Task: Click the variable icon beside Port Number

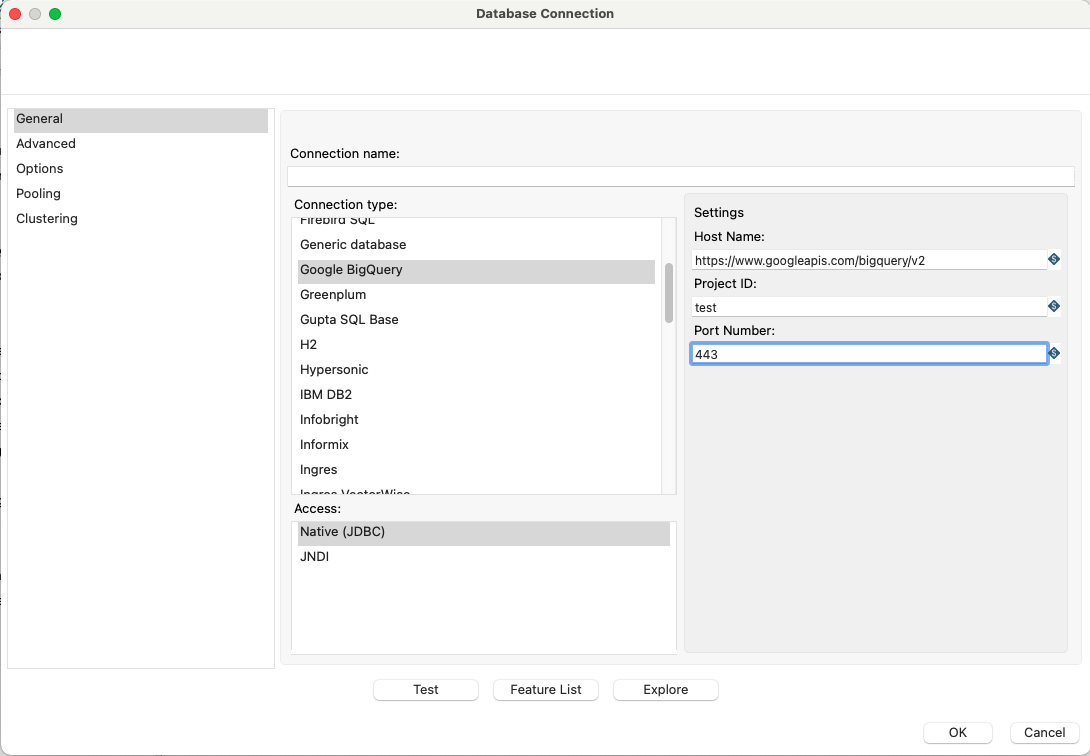Action: [1054, 353]
